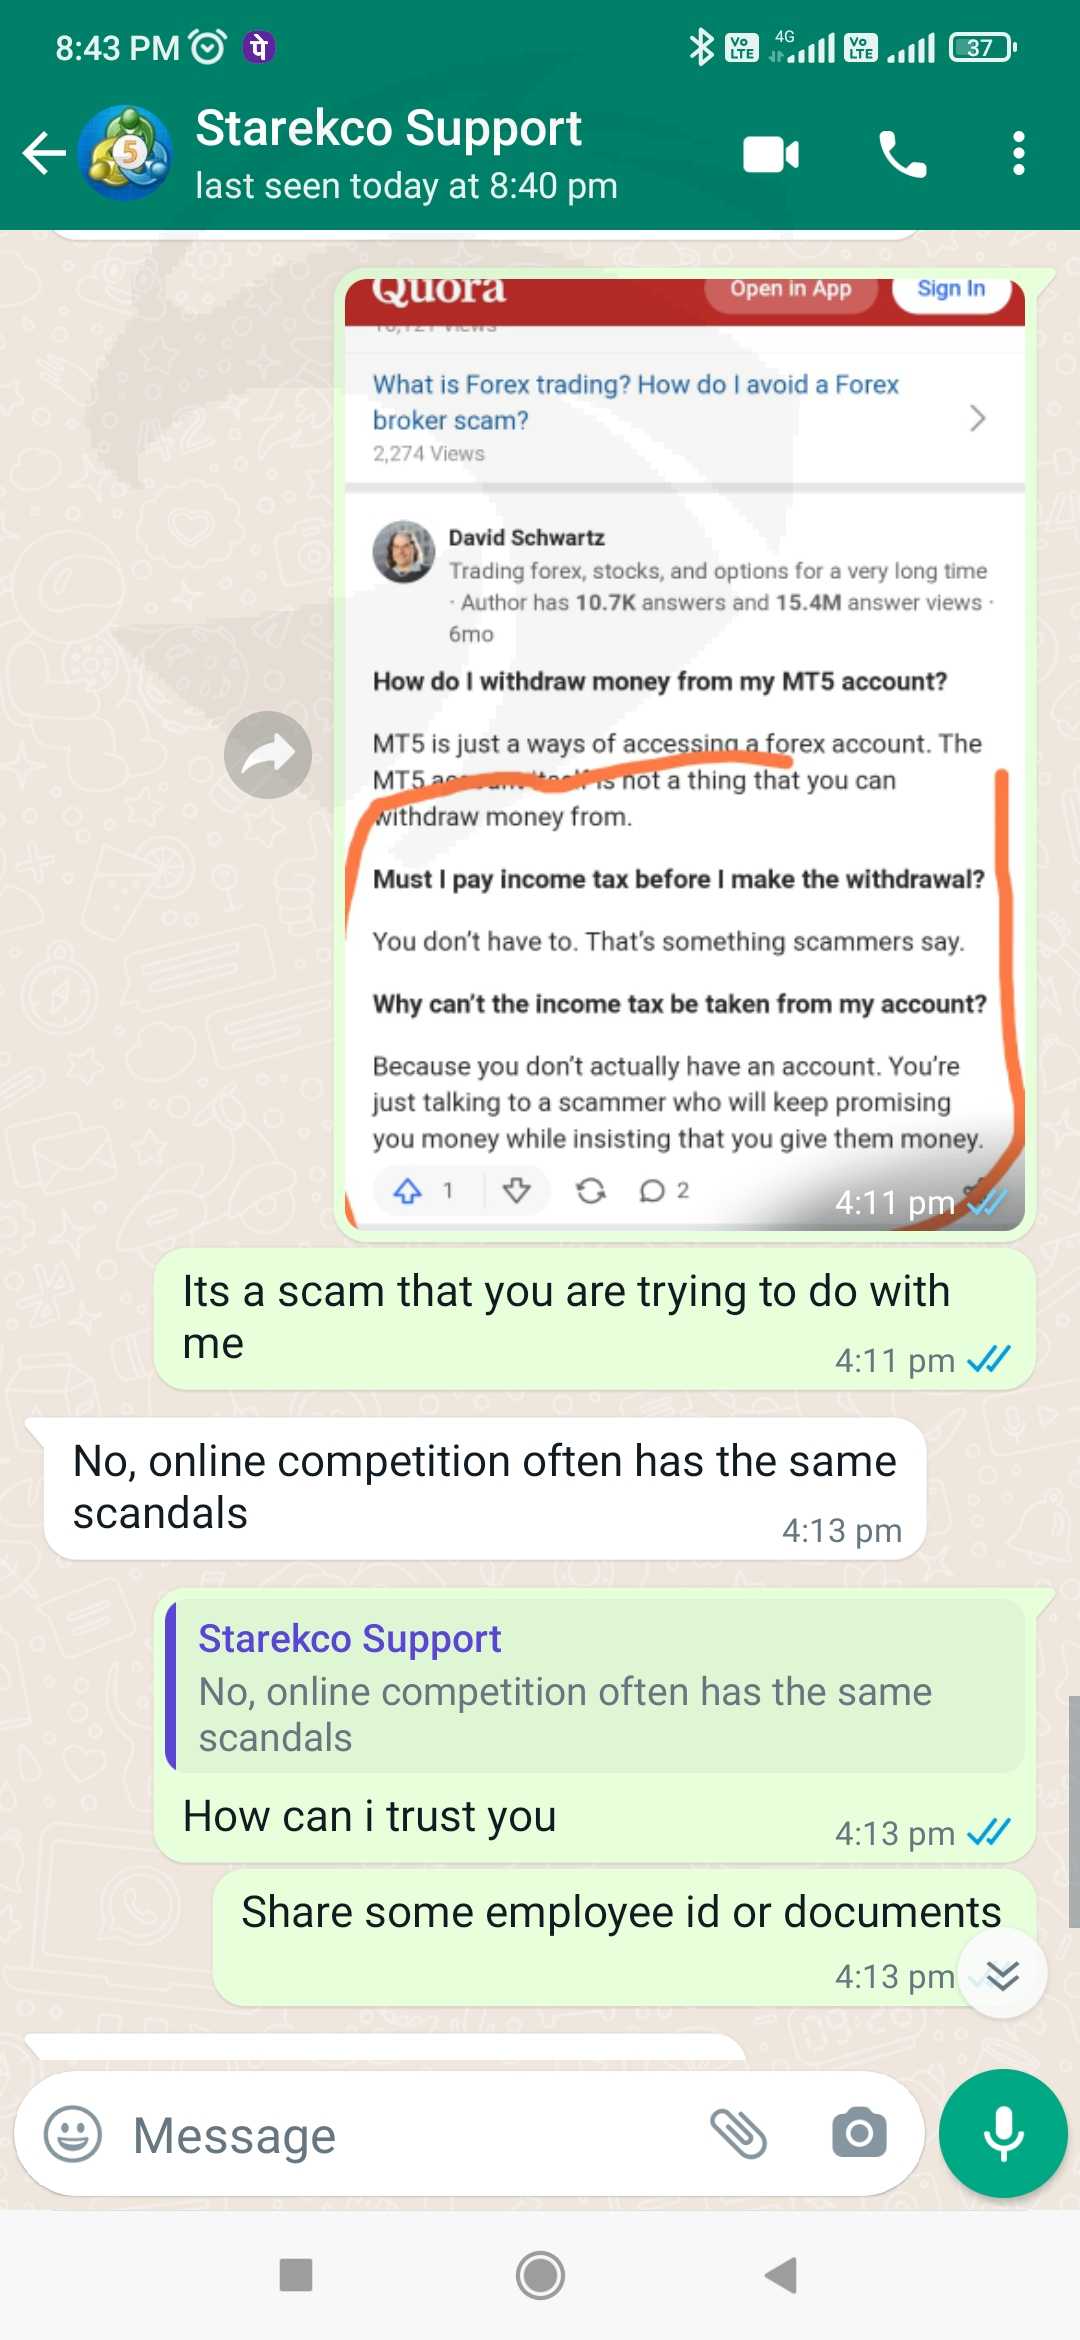Open the Quora screenshot image message
The height and width of the screenshot is (2340, 1080).
tap(685, 754)
